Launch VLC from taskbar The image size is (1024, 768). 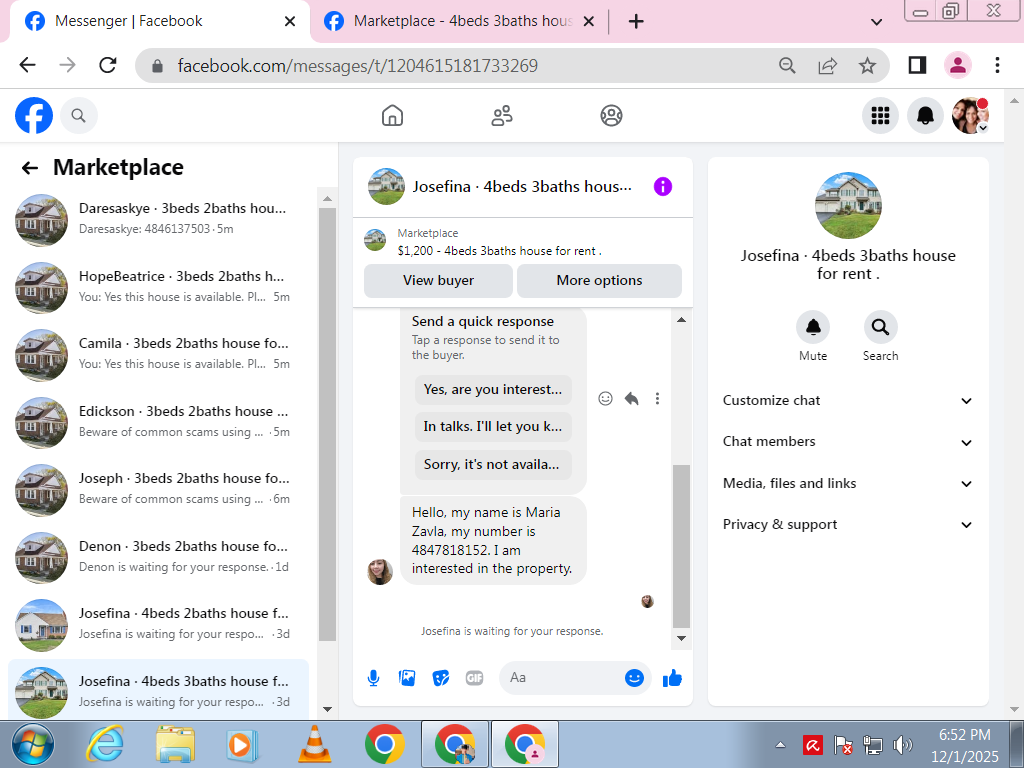(x=314, y=744)
